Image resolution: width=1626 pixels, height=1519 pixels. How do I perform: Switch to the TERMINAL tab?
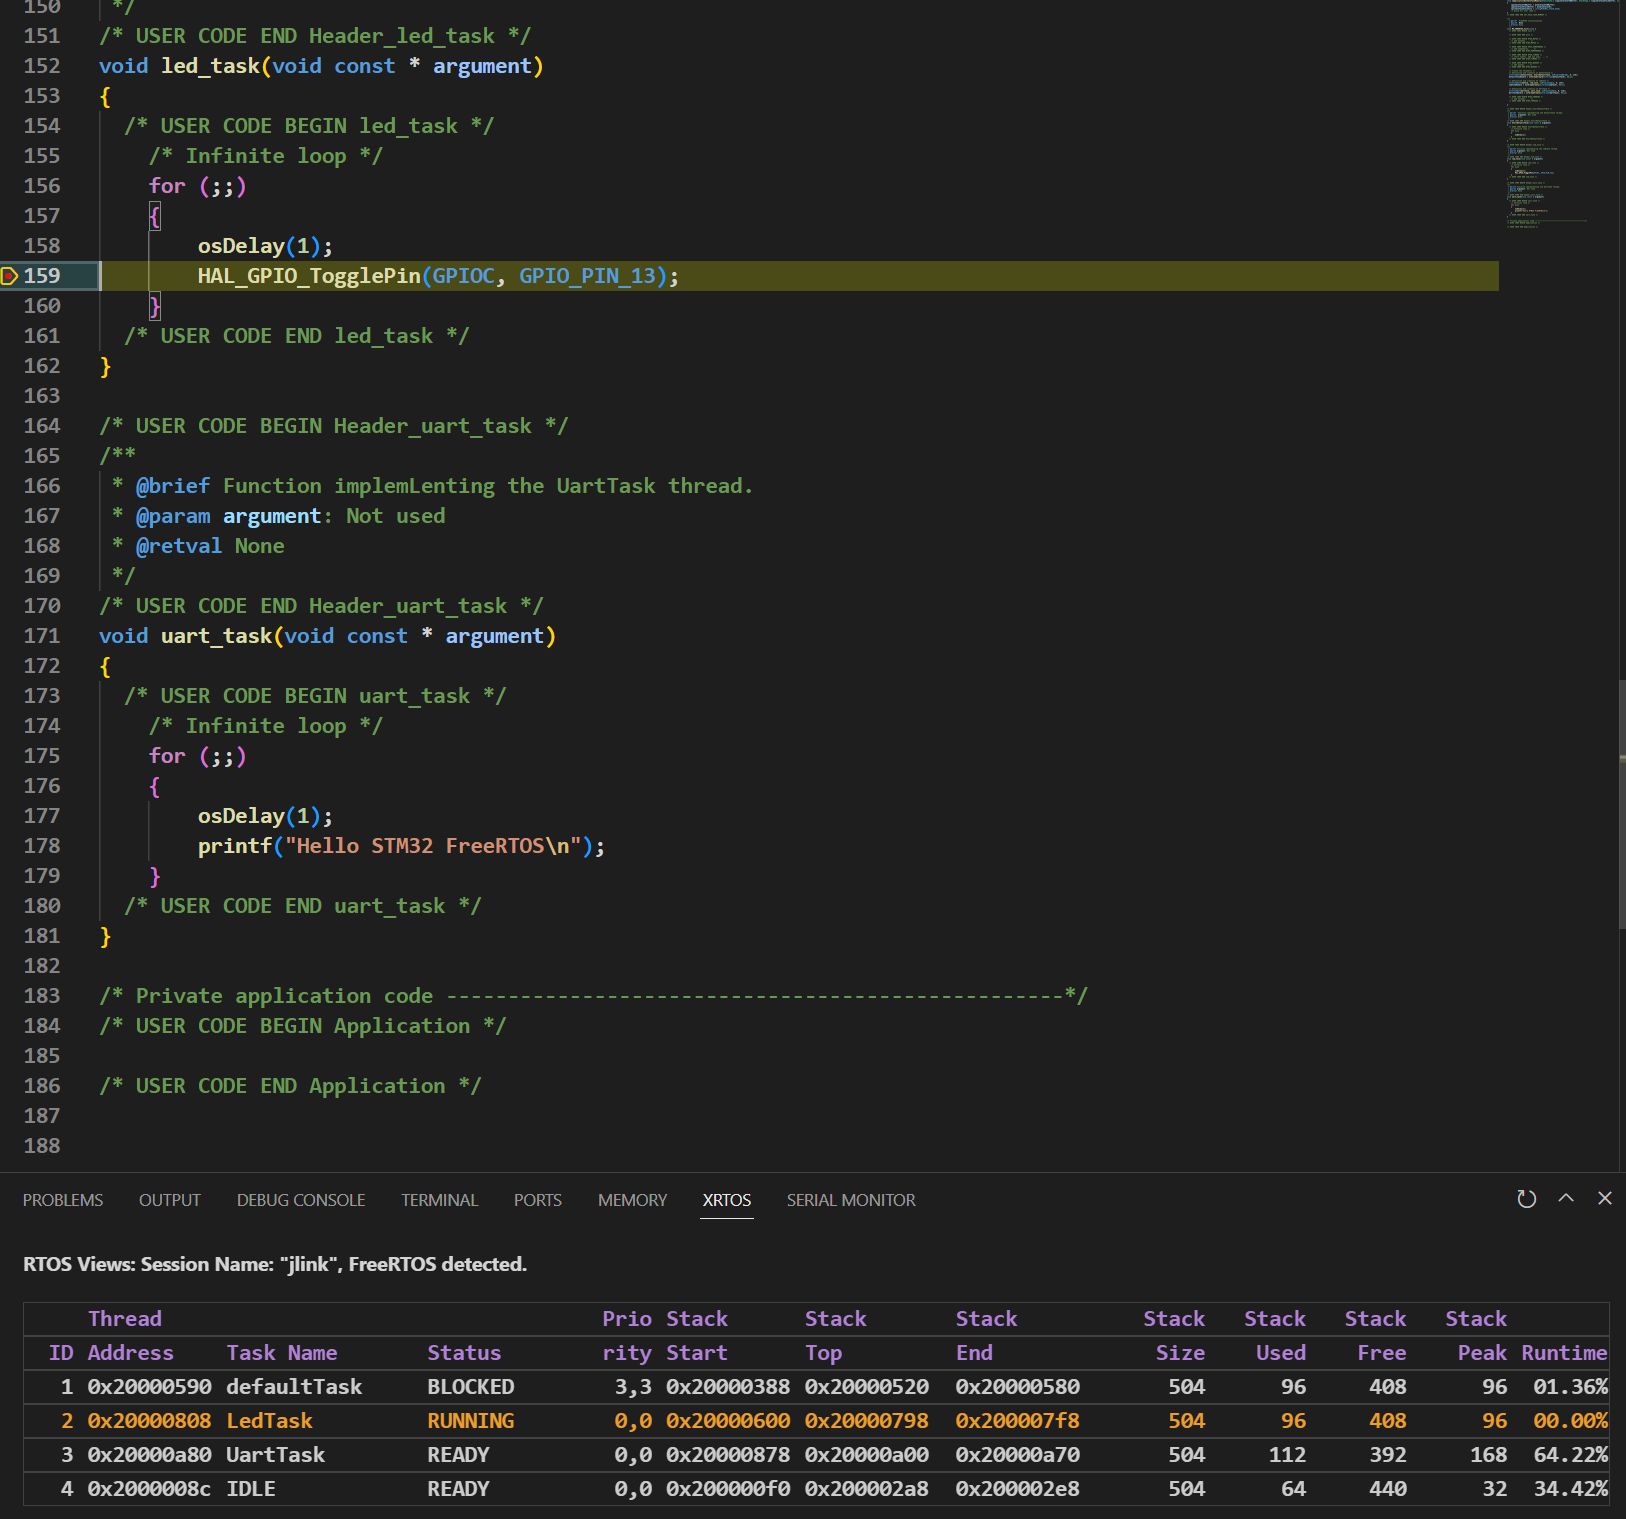440,1200
